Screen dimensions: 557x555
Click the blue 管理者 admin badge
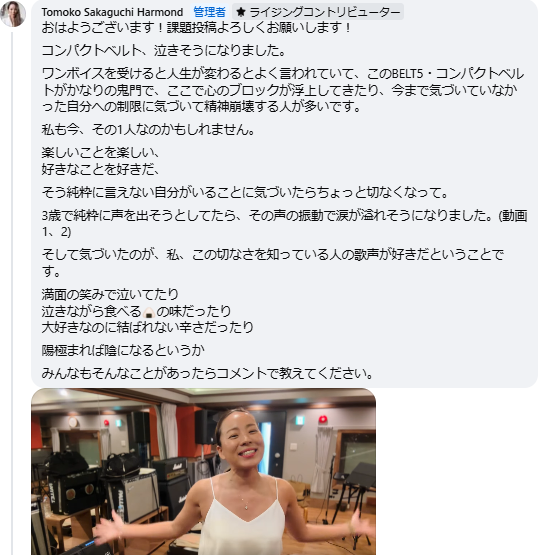[209, 12]
